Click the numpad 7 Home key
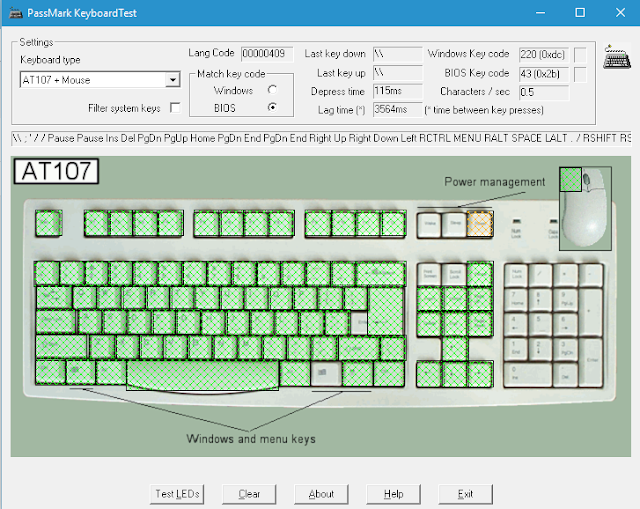640x509 pixels. point(516,300)
